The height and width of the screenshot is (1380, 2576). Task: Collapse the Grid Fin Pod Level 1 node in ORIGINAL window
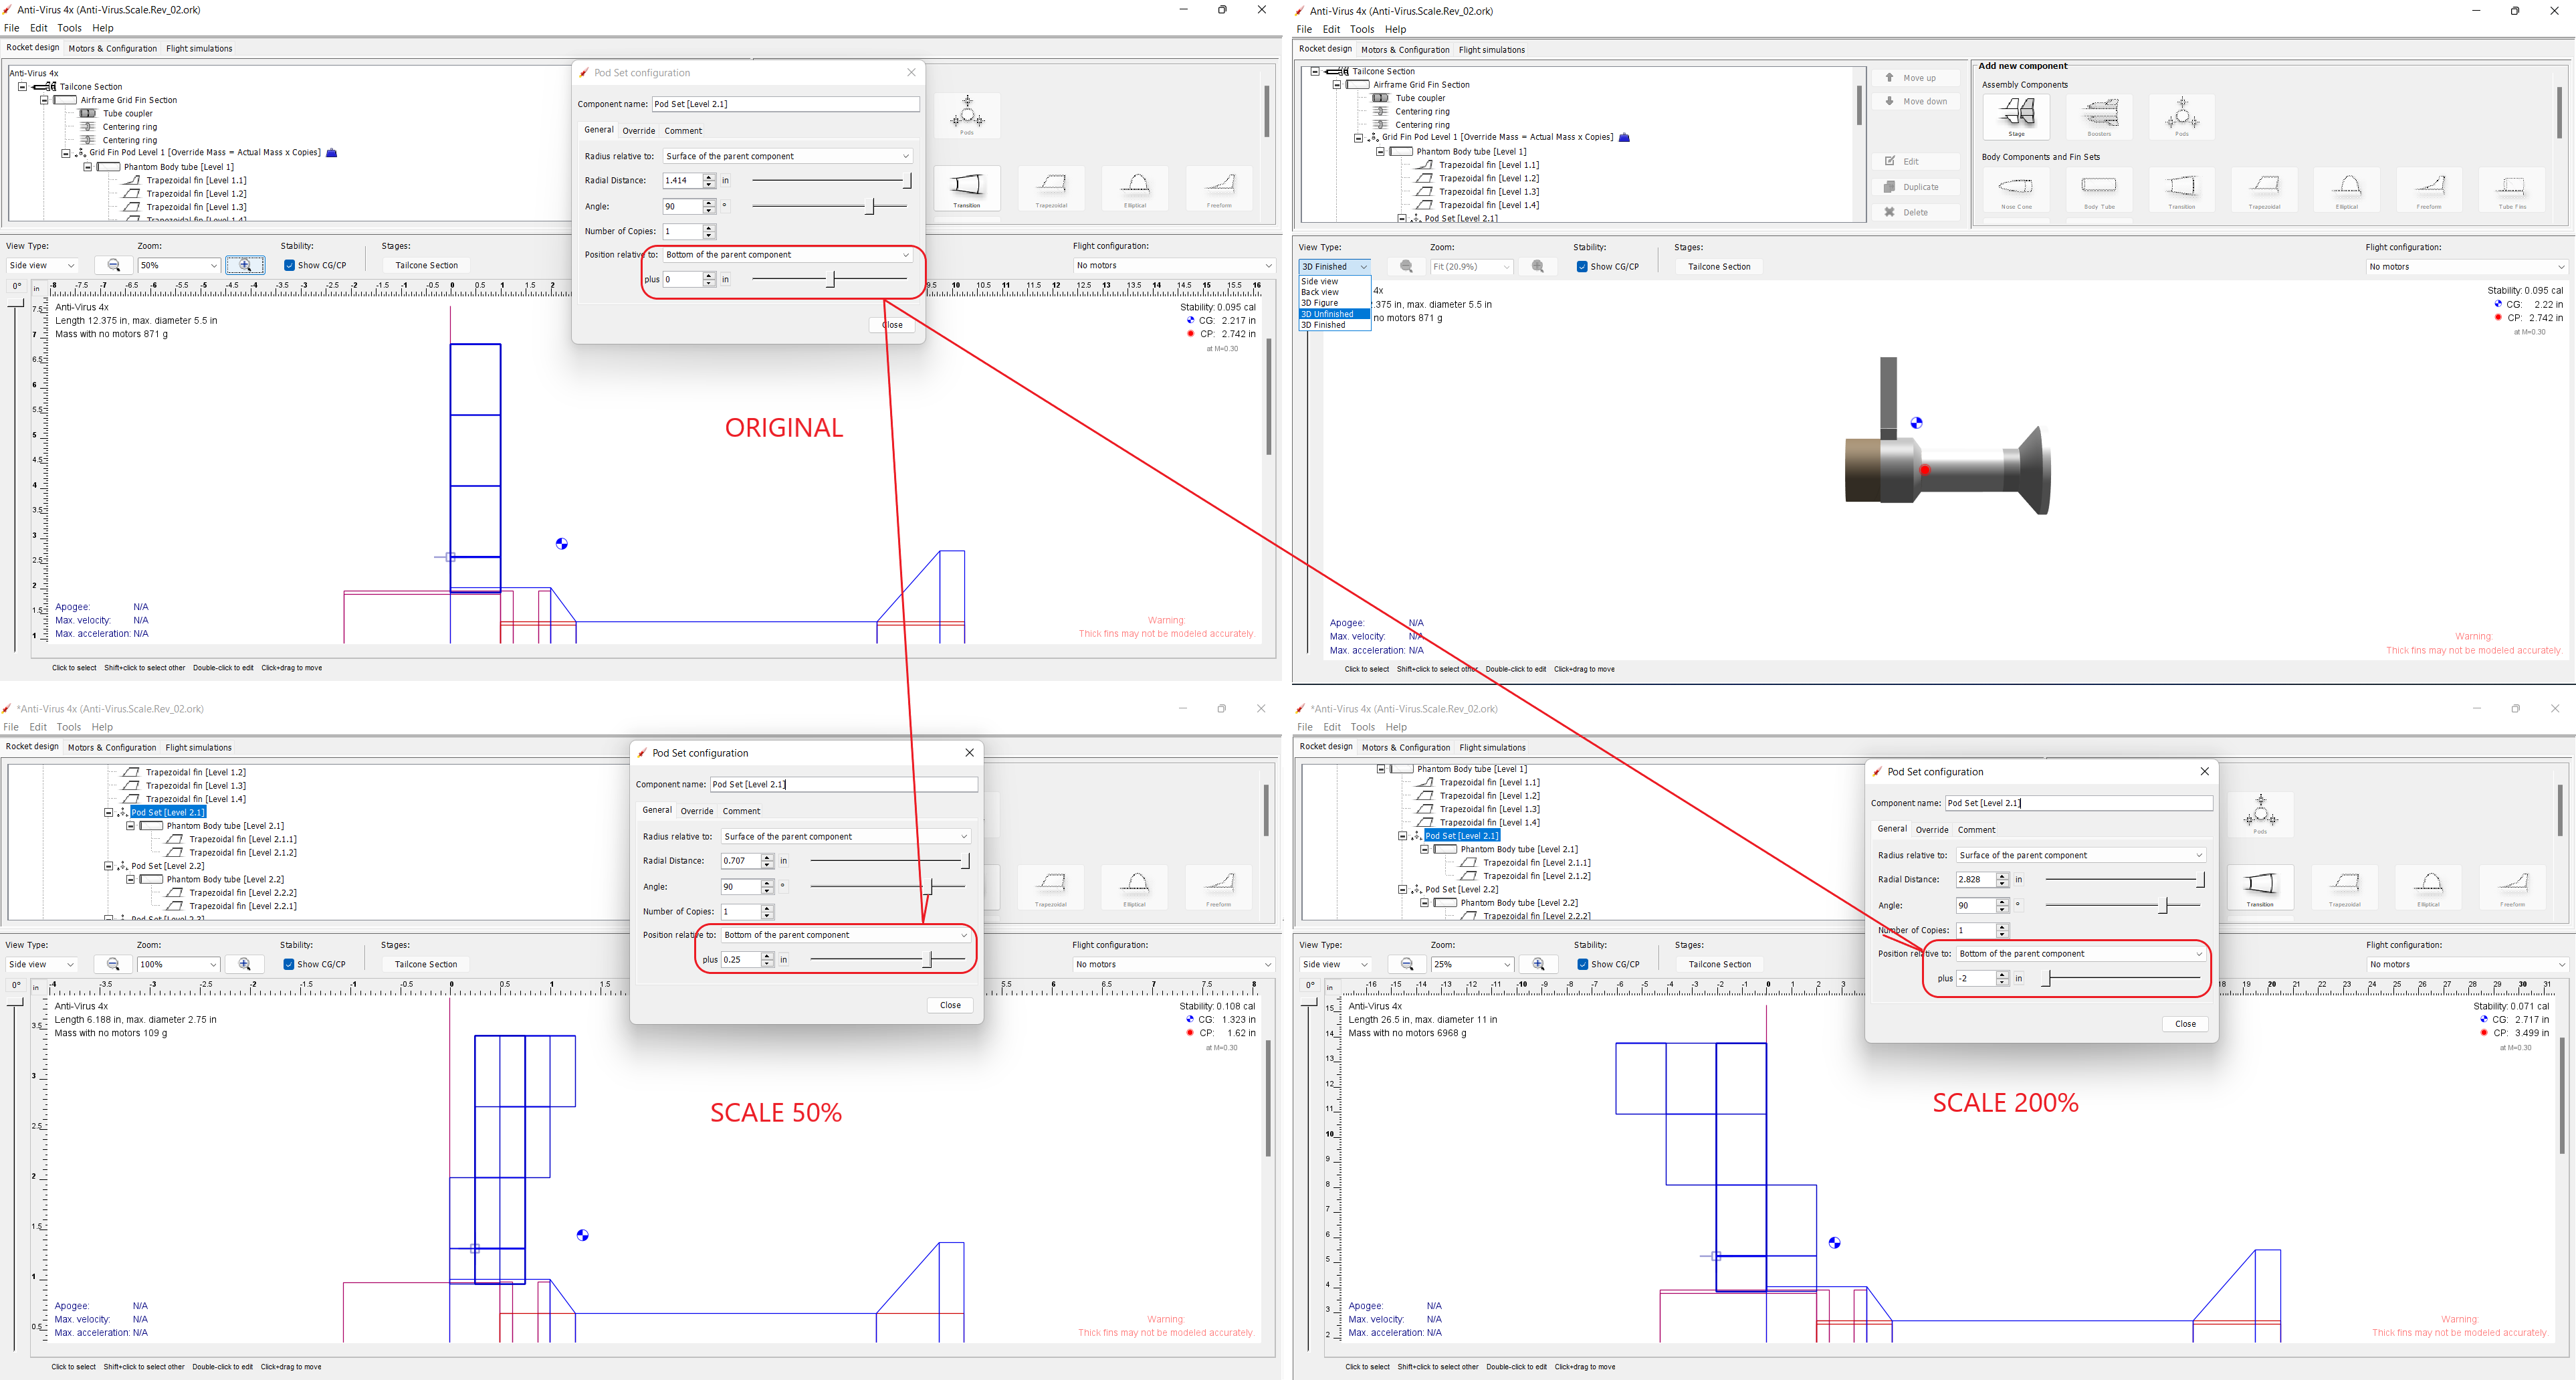pos(66,153)
